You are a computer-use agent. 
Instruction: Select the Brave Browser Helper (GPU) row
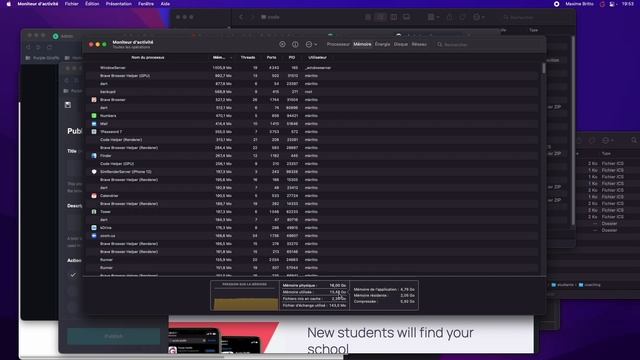(x=312, y=76)
